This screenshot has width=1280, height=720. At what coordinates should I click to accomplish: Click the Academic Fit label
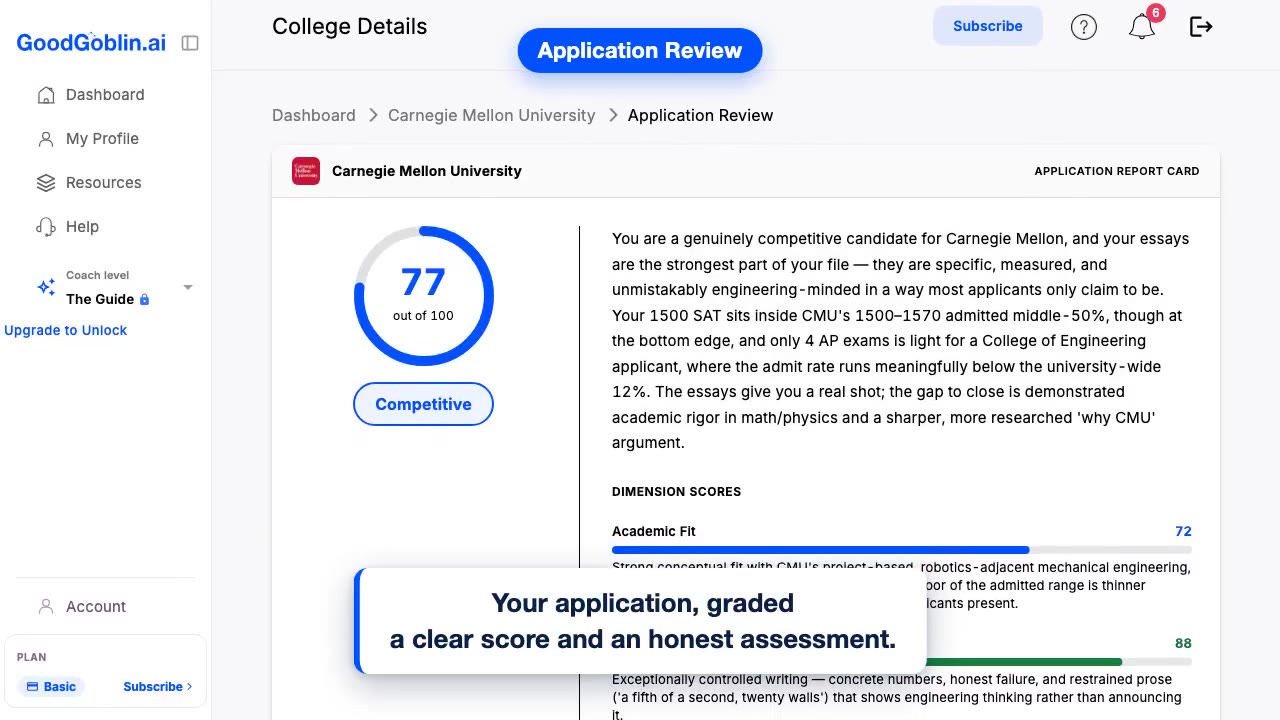click(654, 531)
